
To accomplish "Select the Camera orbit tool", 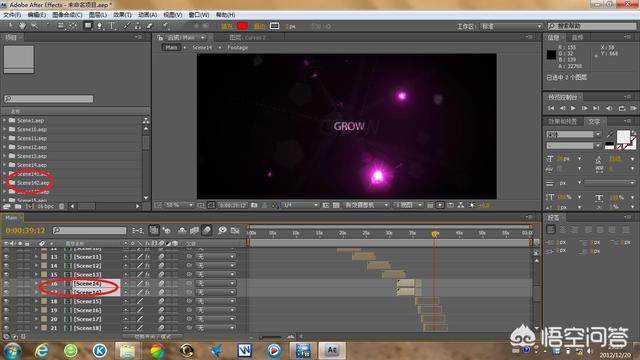I will (x=61, y=26).
